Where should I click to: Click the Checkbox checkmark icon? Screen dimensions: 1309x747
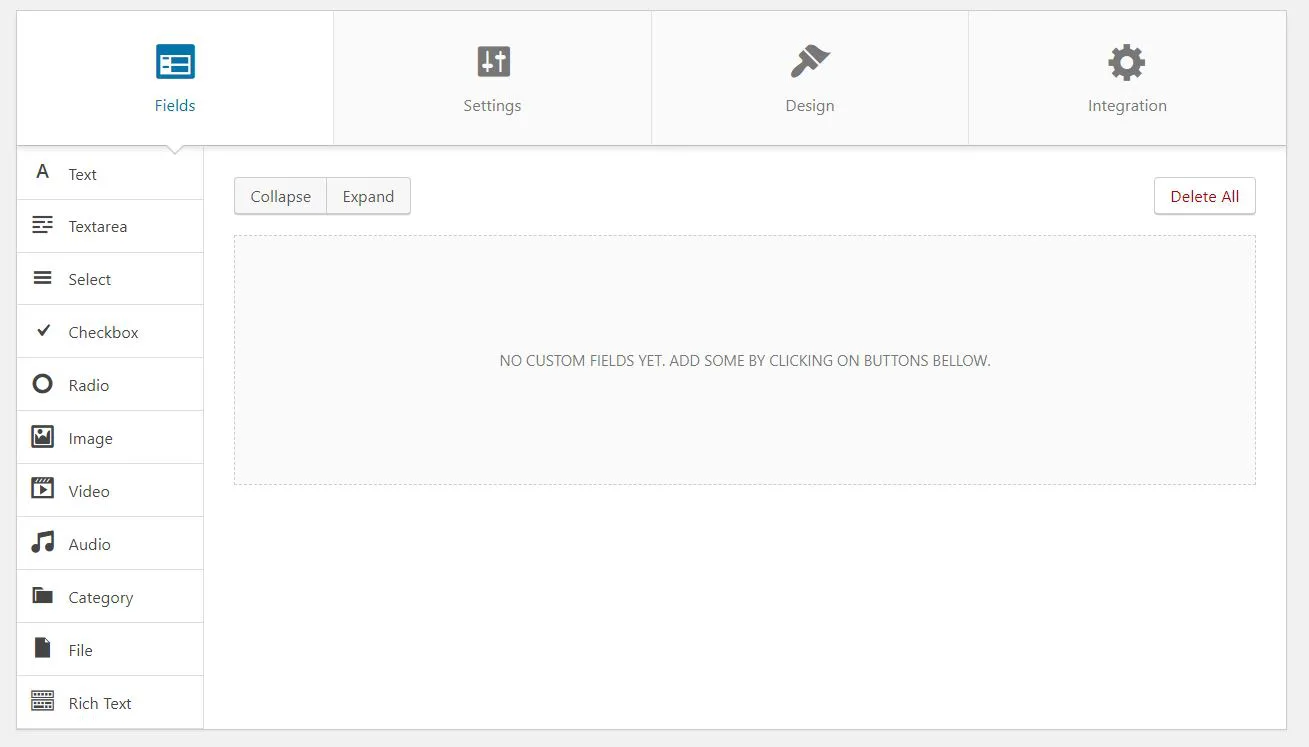pos(43,330)
